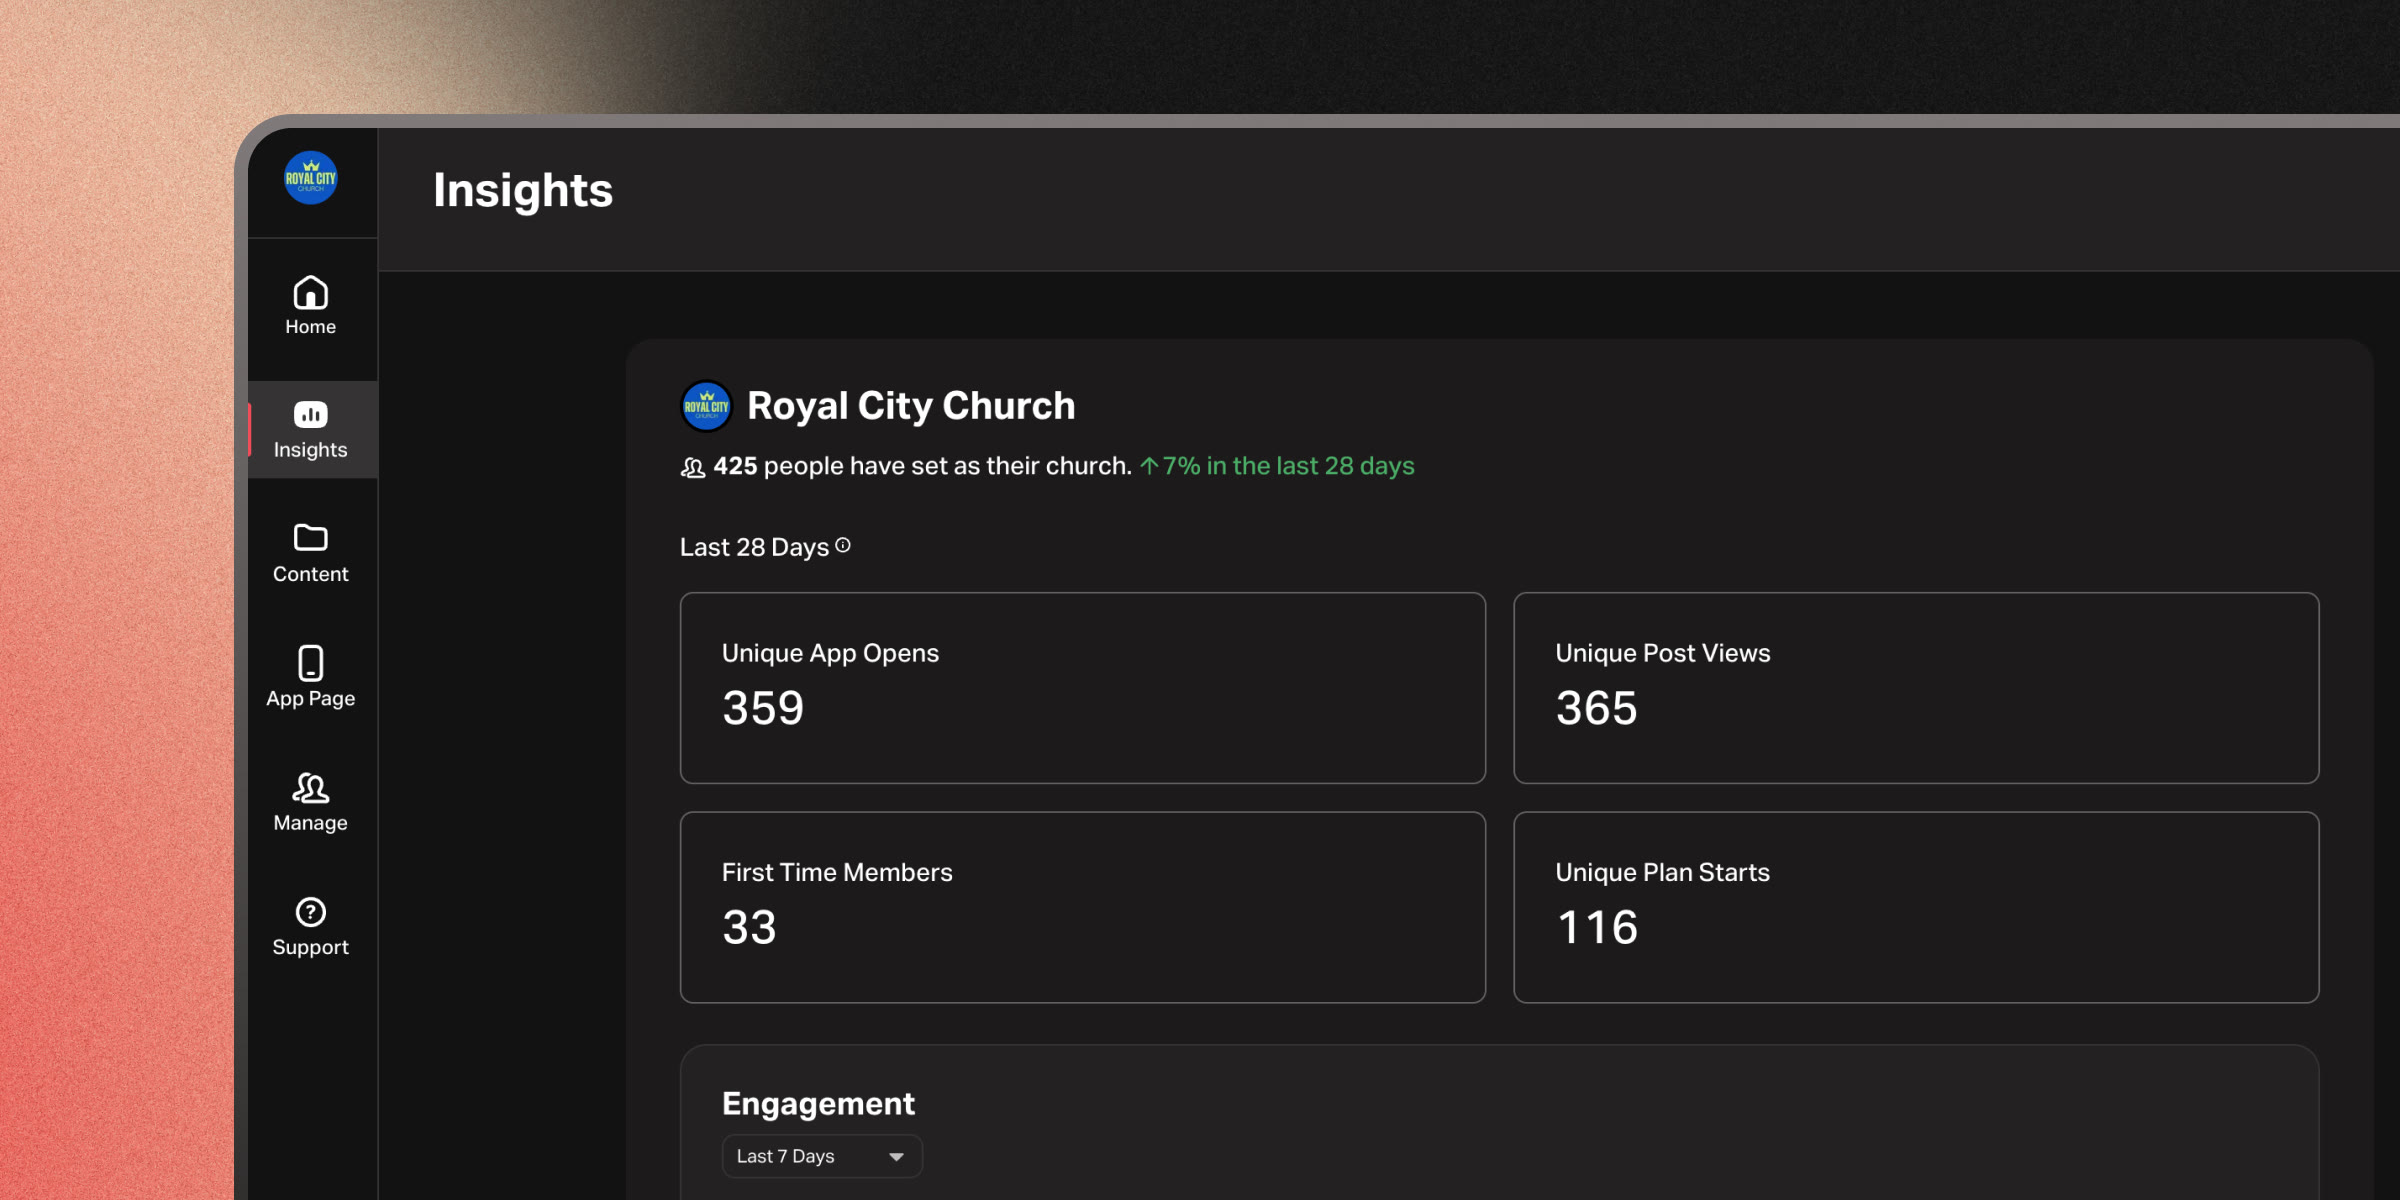Viewport: 2400px width, 1200px height.
Task: Click the Unique App Opens card
Action: tap(1083, 688)
